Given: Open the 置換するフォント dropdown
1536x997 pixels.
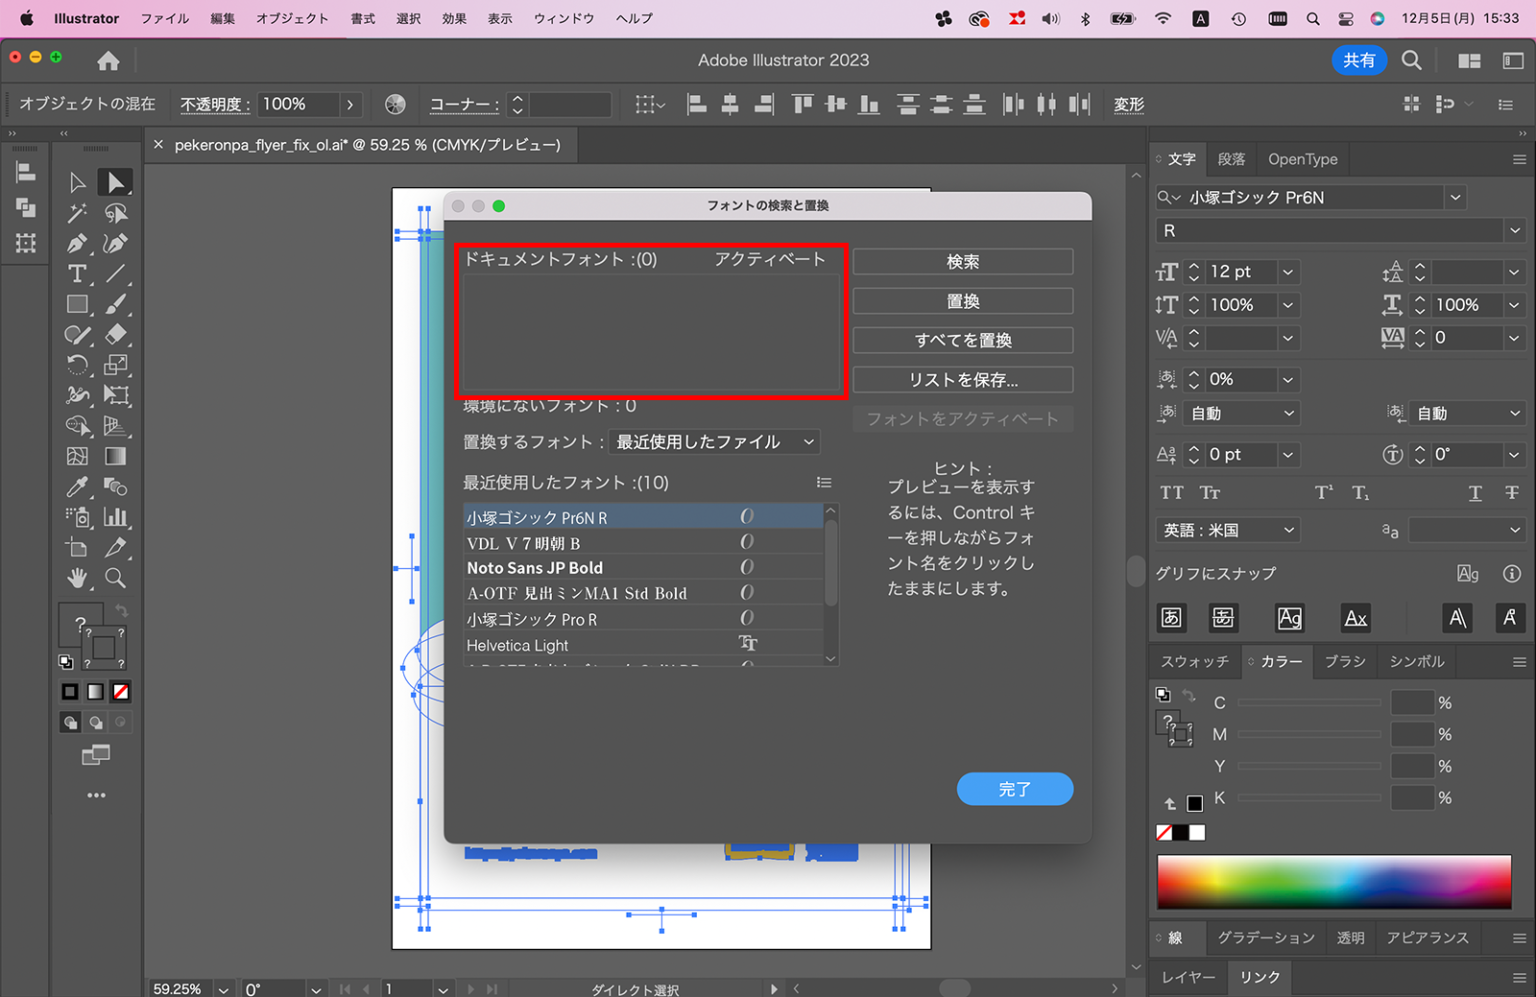Looking at the screenshot, I should point(713,441).
